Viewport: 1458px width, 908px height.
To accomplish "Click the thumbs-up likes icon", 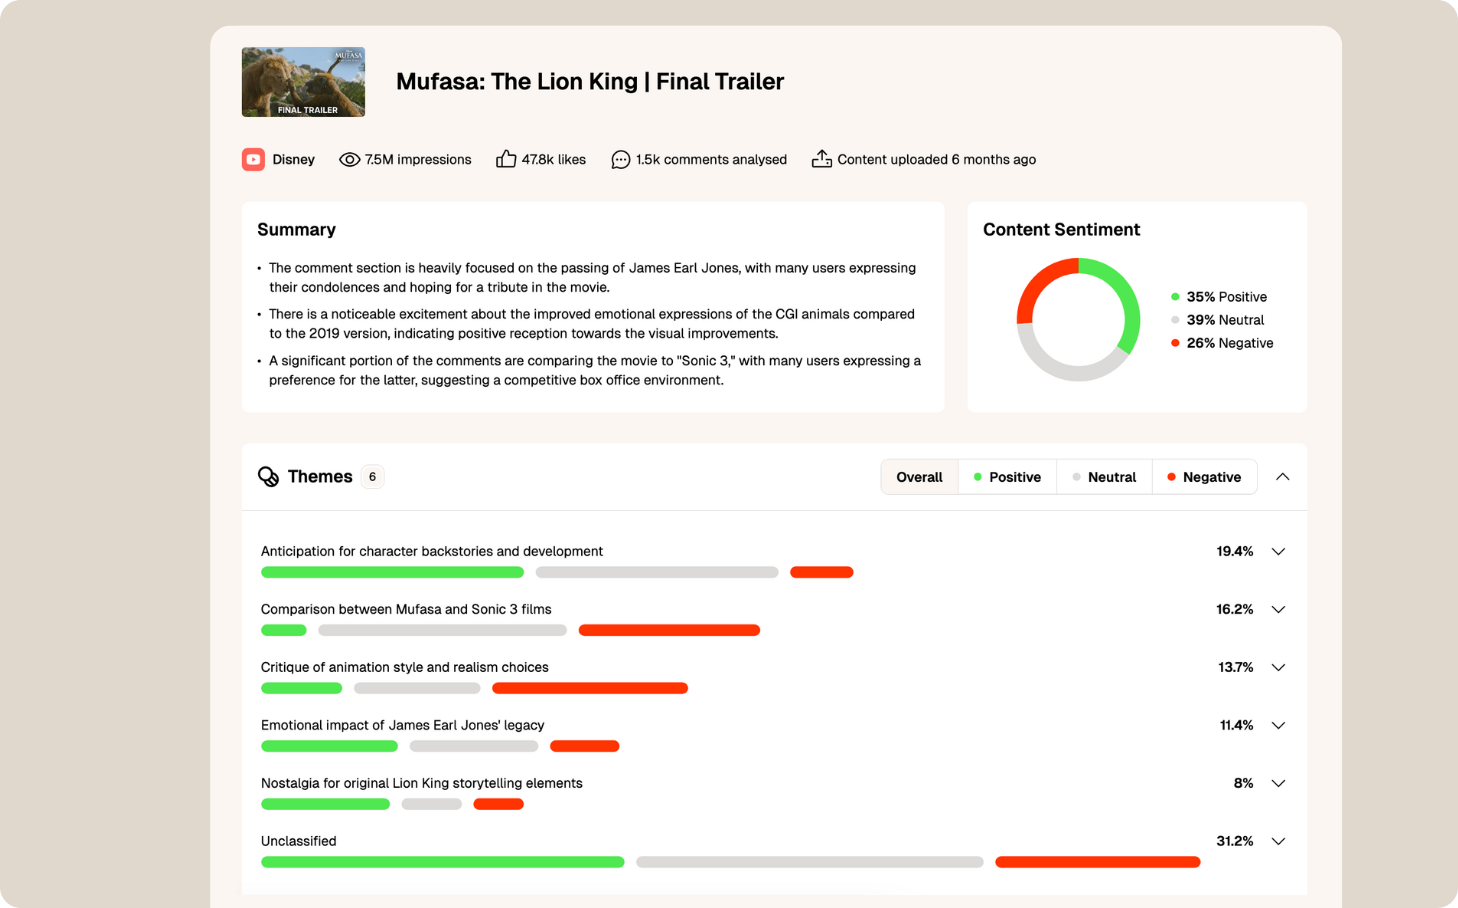I will click(x=506, y=159).
